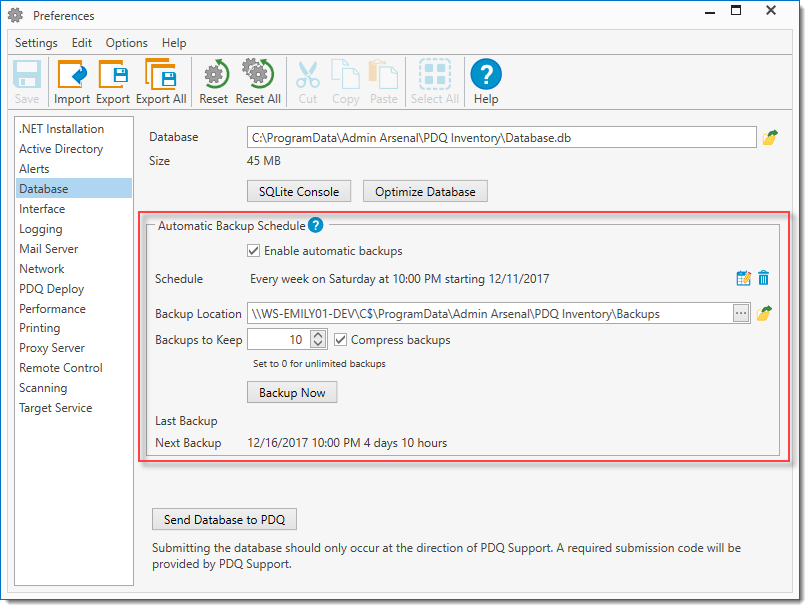Open the Automatic Backup Schedule help icon
The height and width of the screenshot is (610, 810).
coord(315,226)
